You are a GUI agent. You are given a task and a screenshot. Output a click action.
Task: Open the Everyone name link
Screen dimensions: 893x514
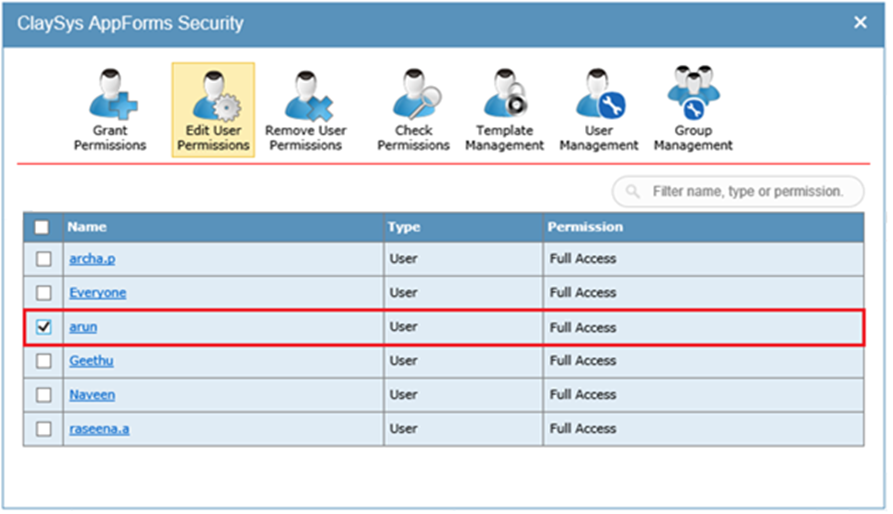tap(97, 293)
